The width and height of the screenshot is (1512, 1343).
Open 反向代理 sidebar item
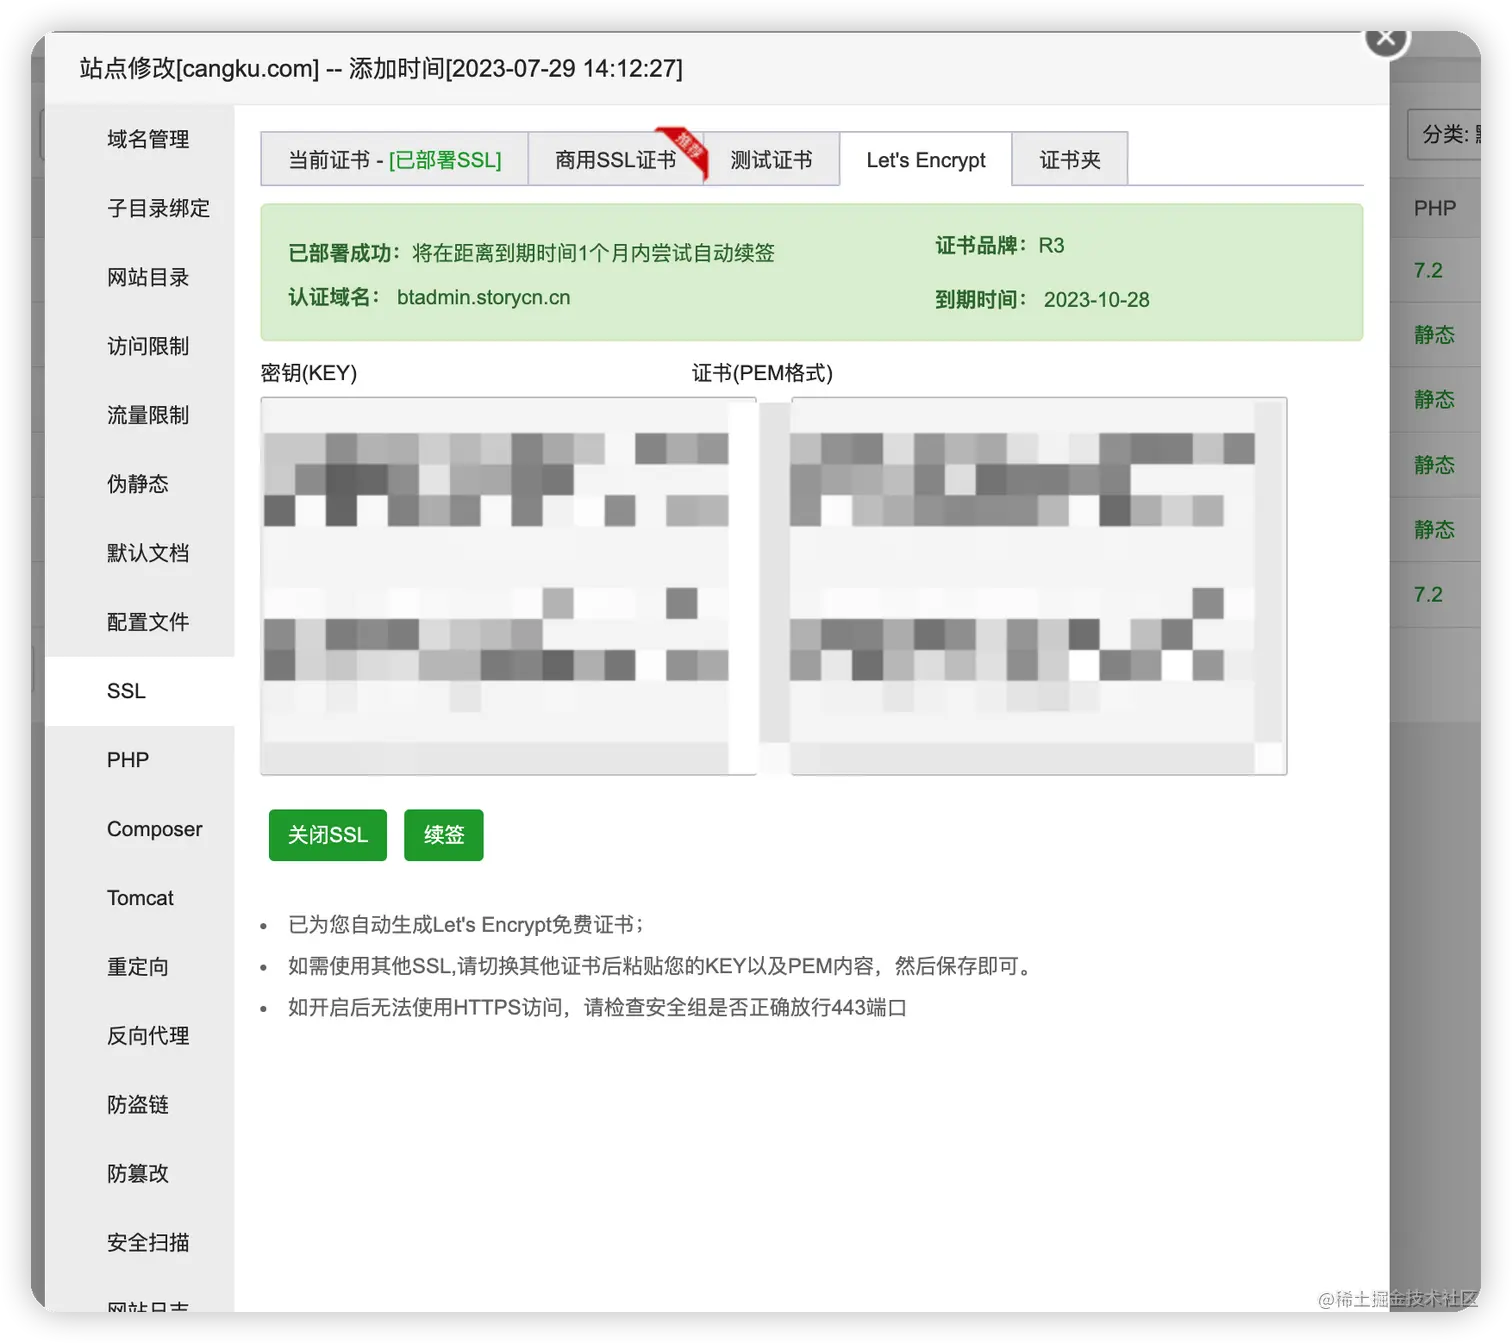[140, 1036]
